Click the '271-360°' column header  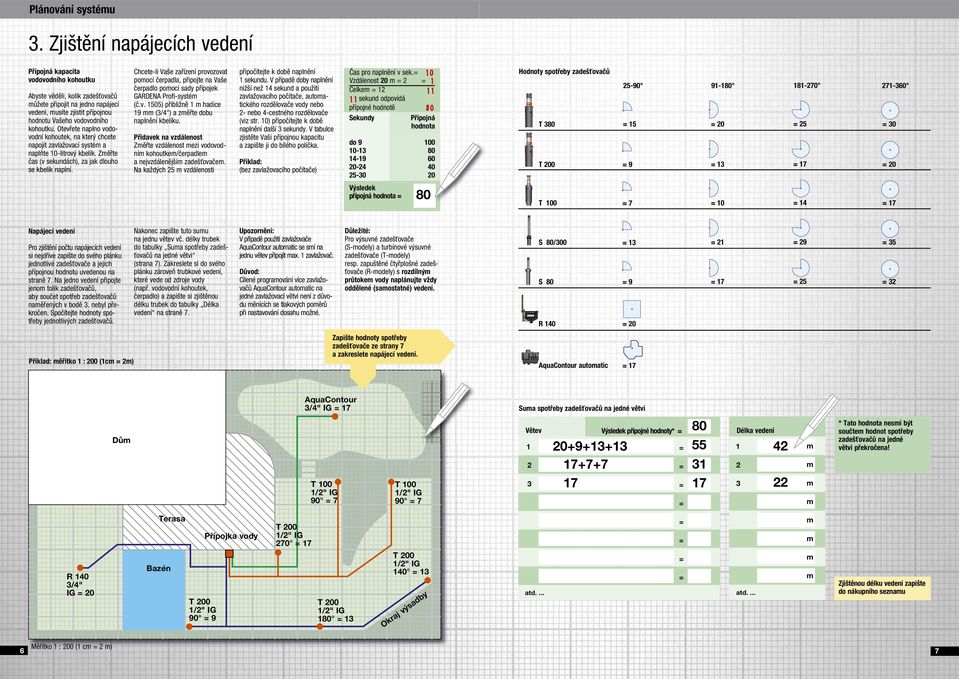pyautogui.click(x=895, y=86)
